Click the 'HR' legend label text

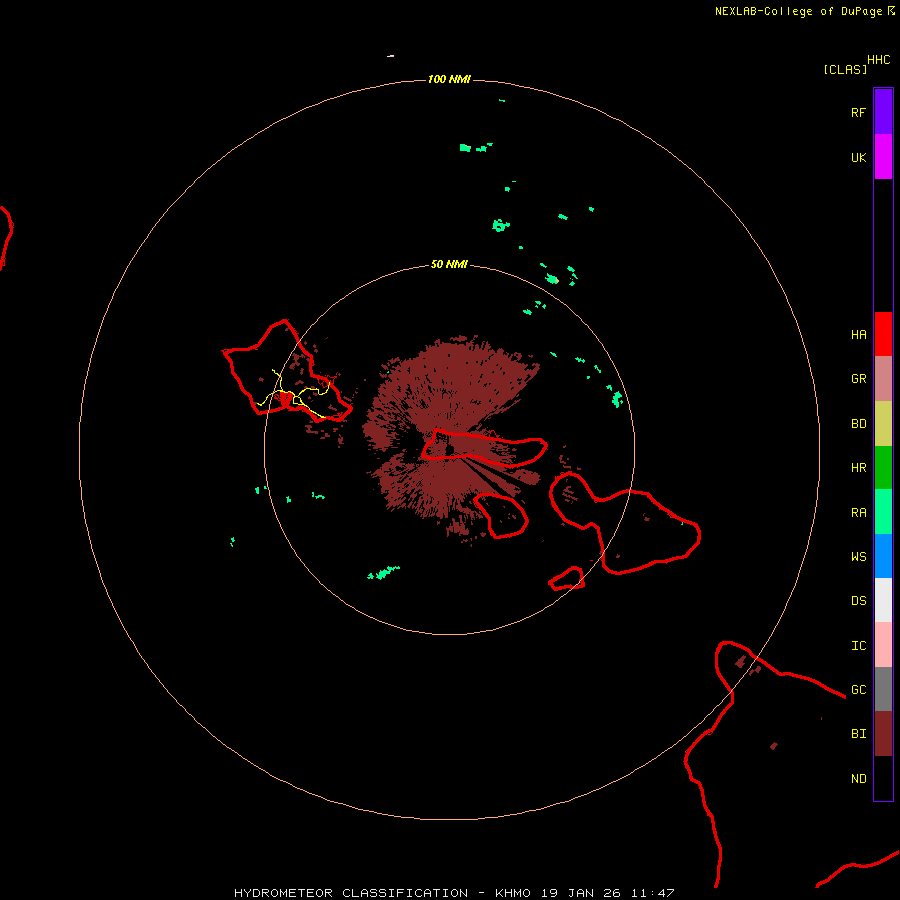(858, 468)
